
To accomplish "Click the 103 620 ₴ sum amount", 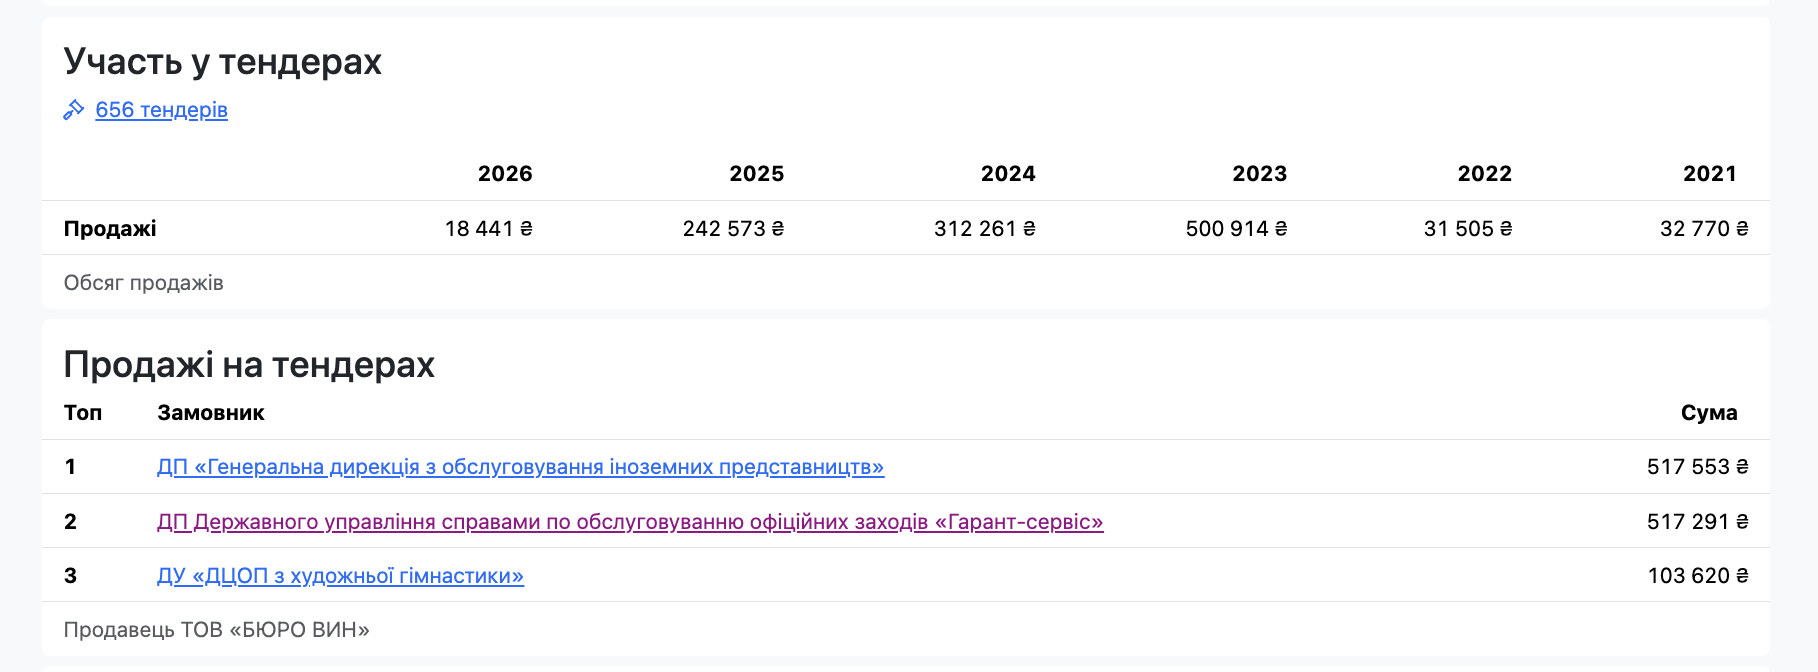I will (1698, 576).
